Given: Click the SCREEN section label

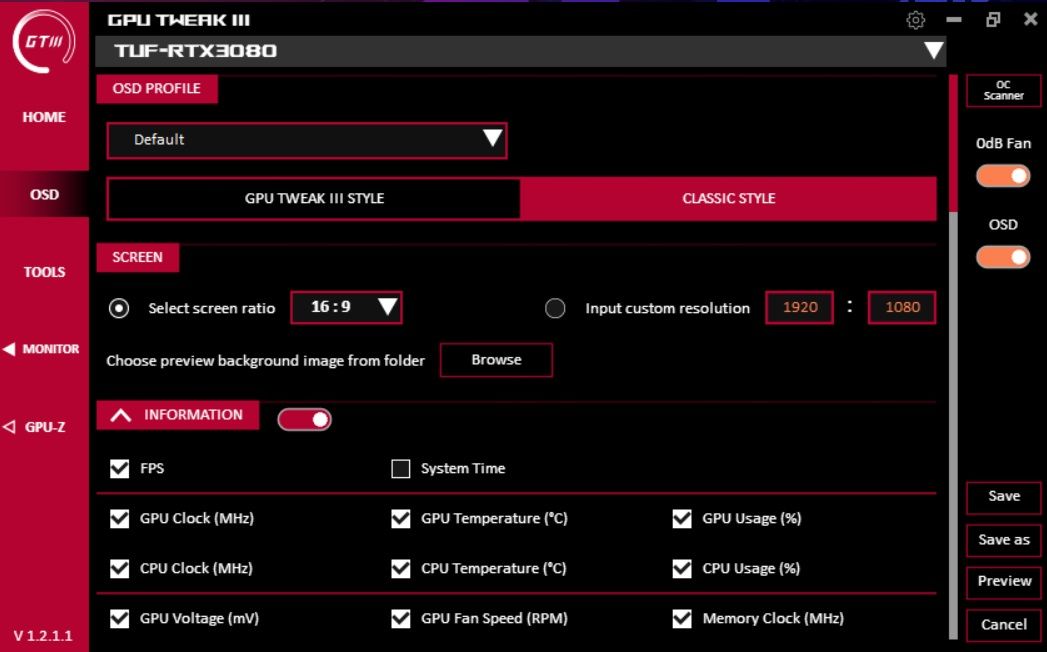Looking at the screenshot, I should 138,258.
